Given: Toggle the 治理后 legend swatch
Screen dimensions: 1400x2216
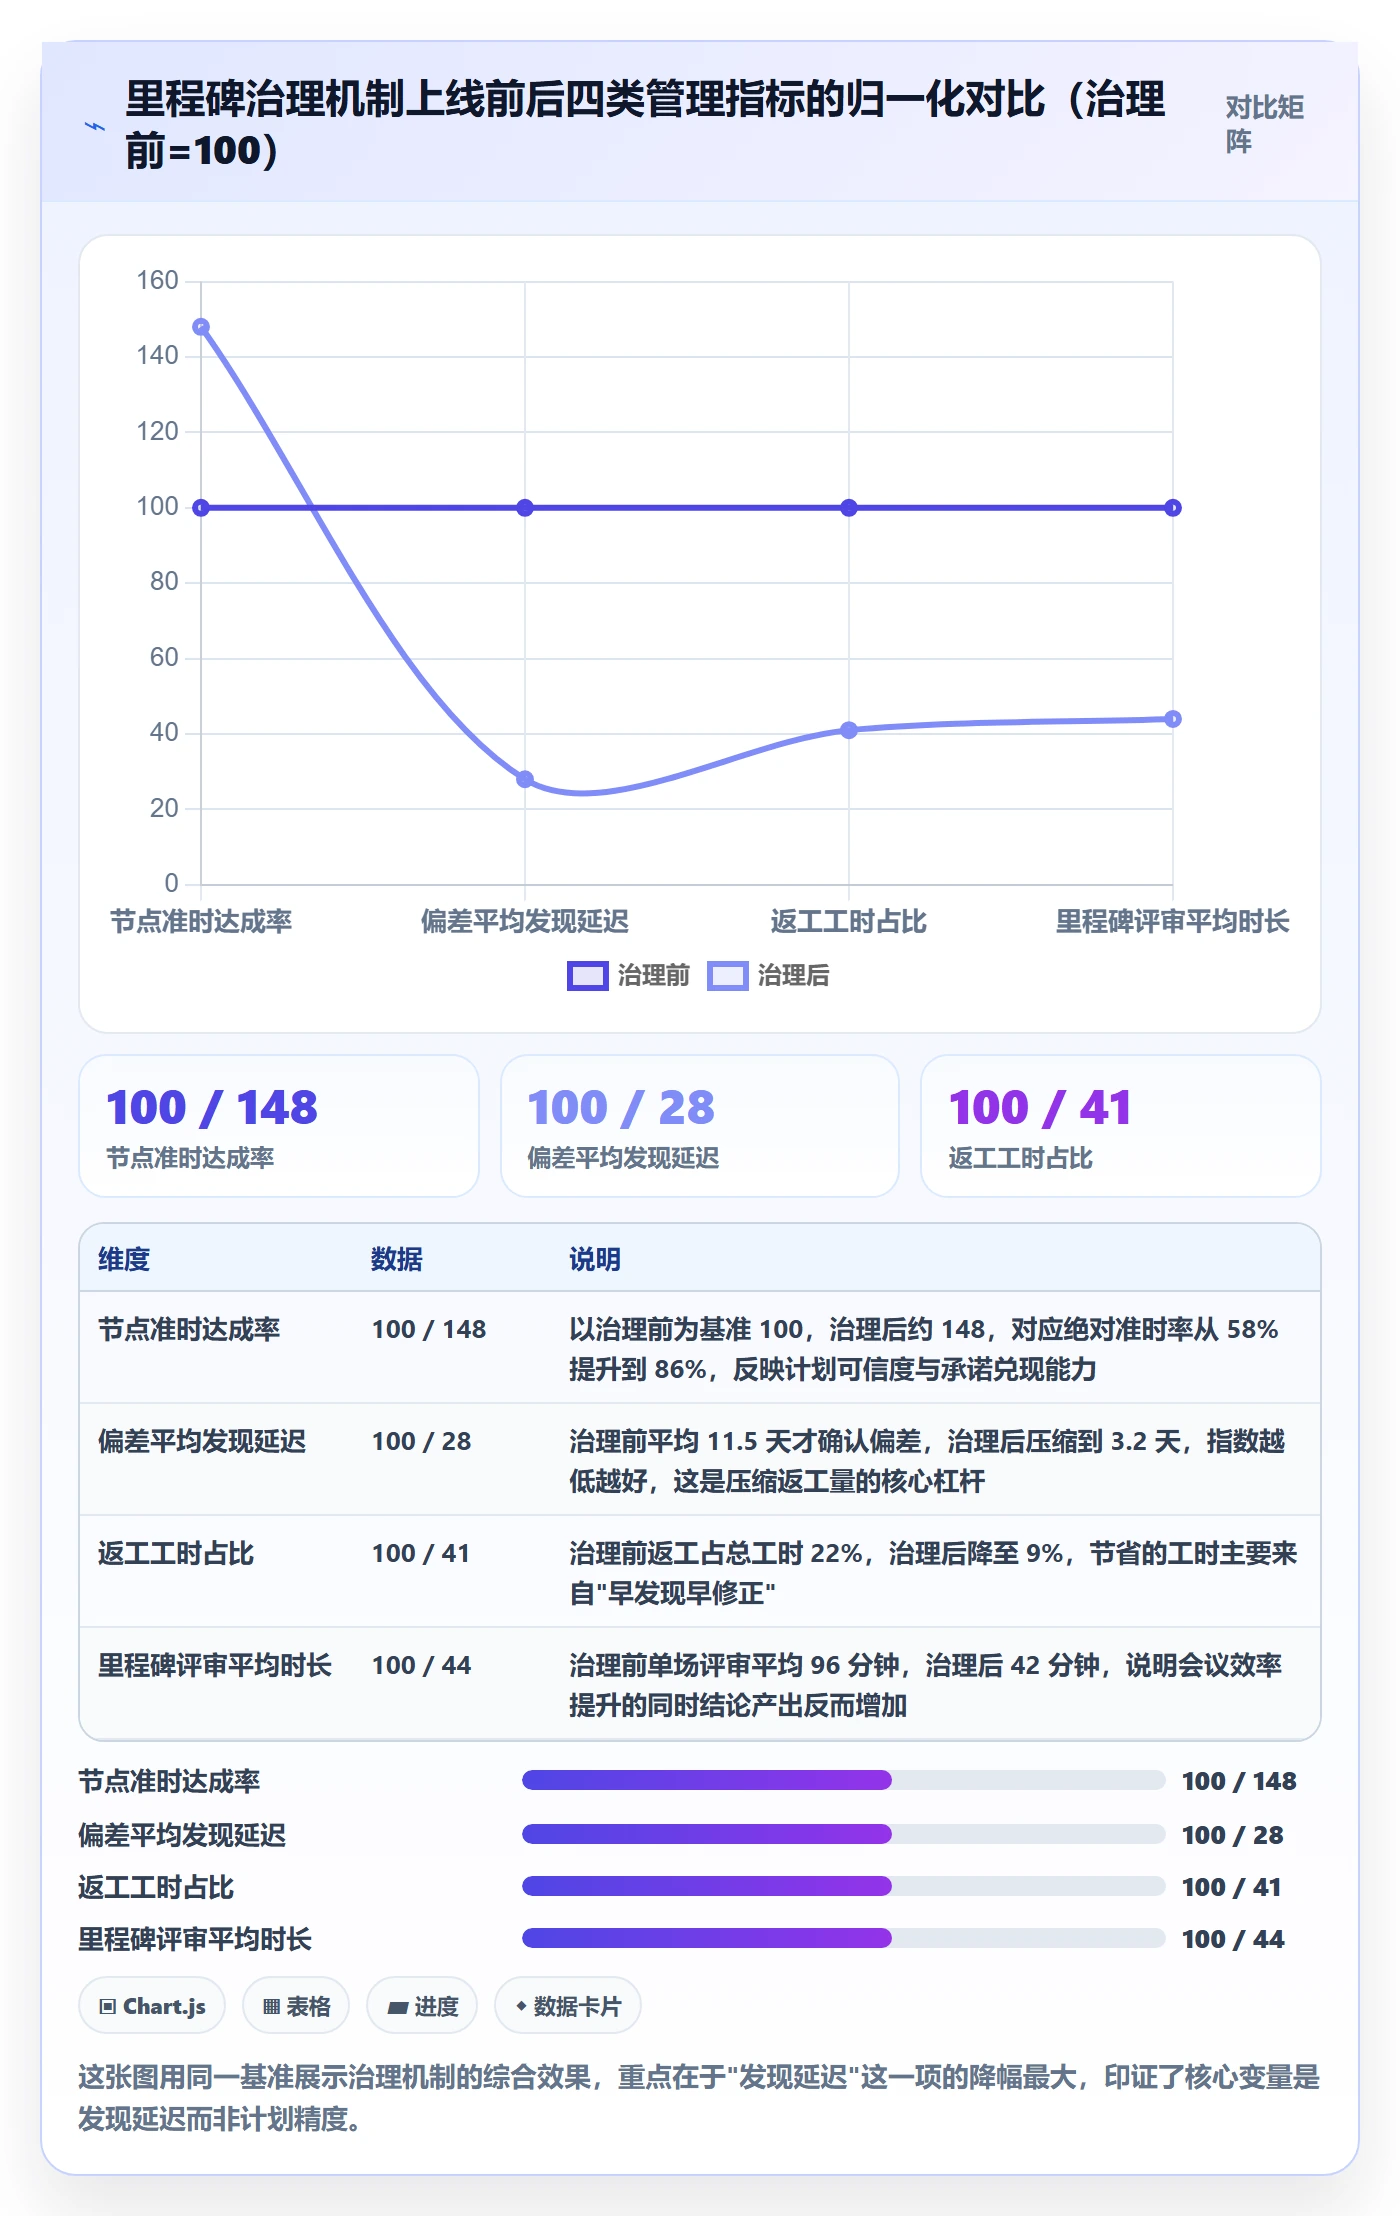Looking at the screenshot, I should [x=727, y=976].
